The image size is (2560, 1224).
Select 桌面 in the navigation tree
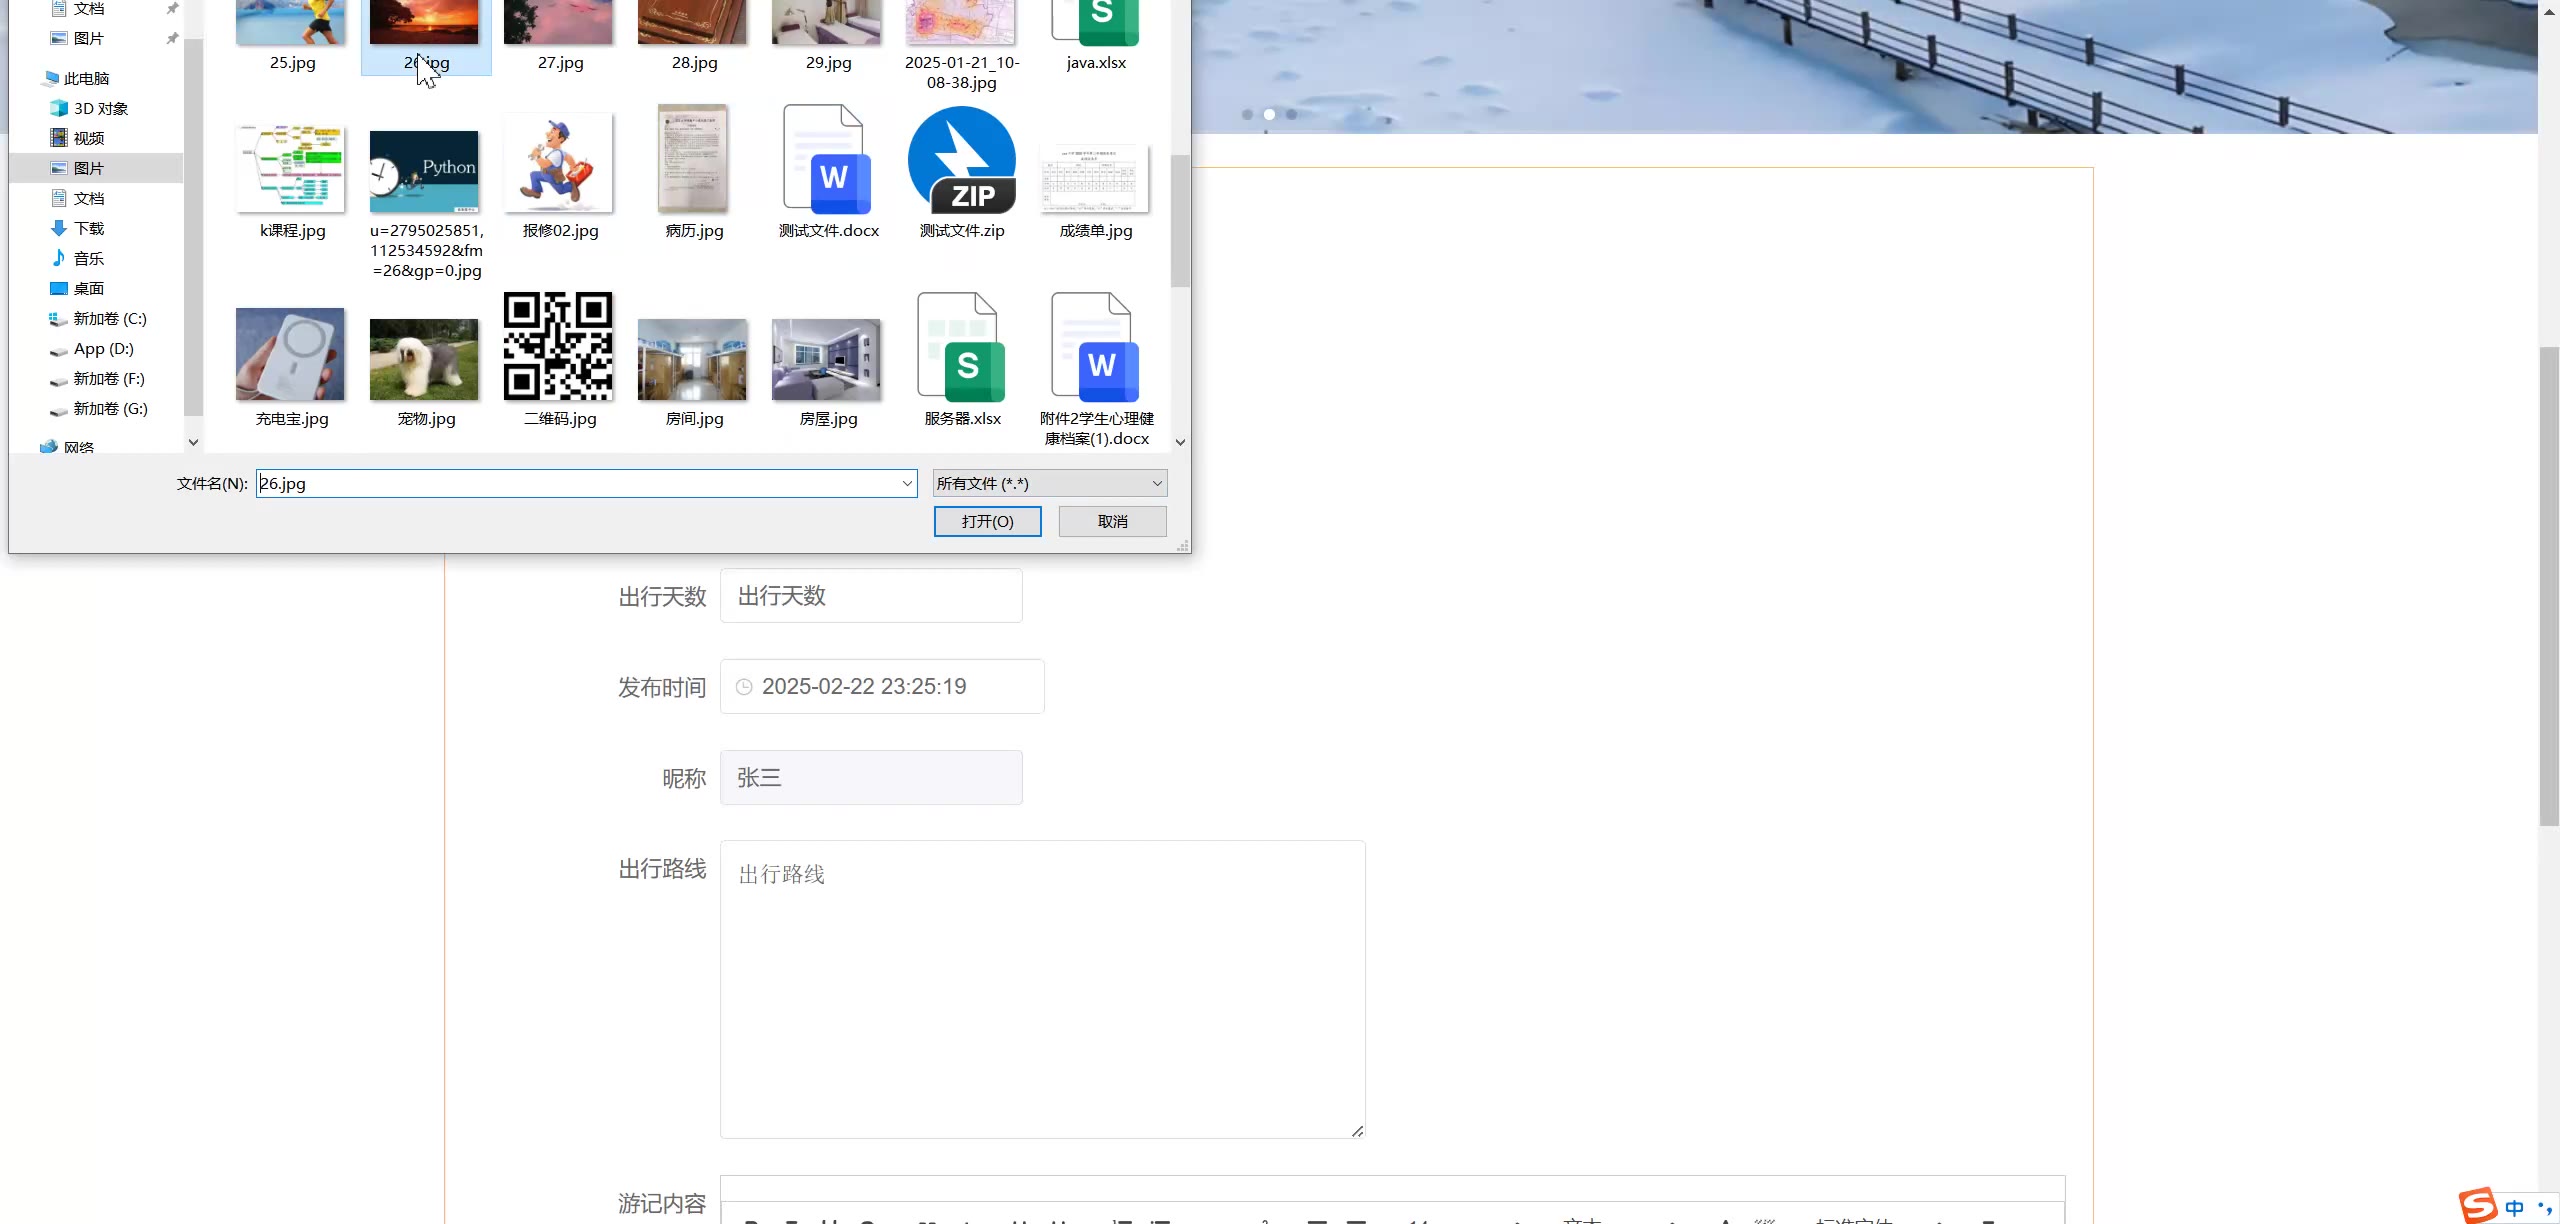pos(88,288)
